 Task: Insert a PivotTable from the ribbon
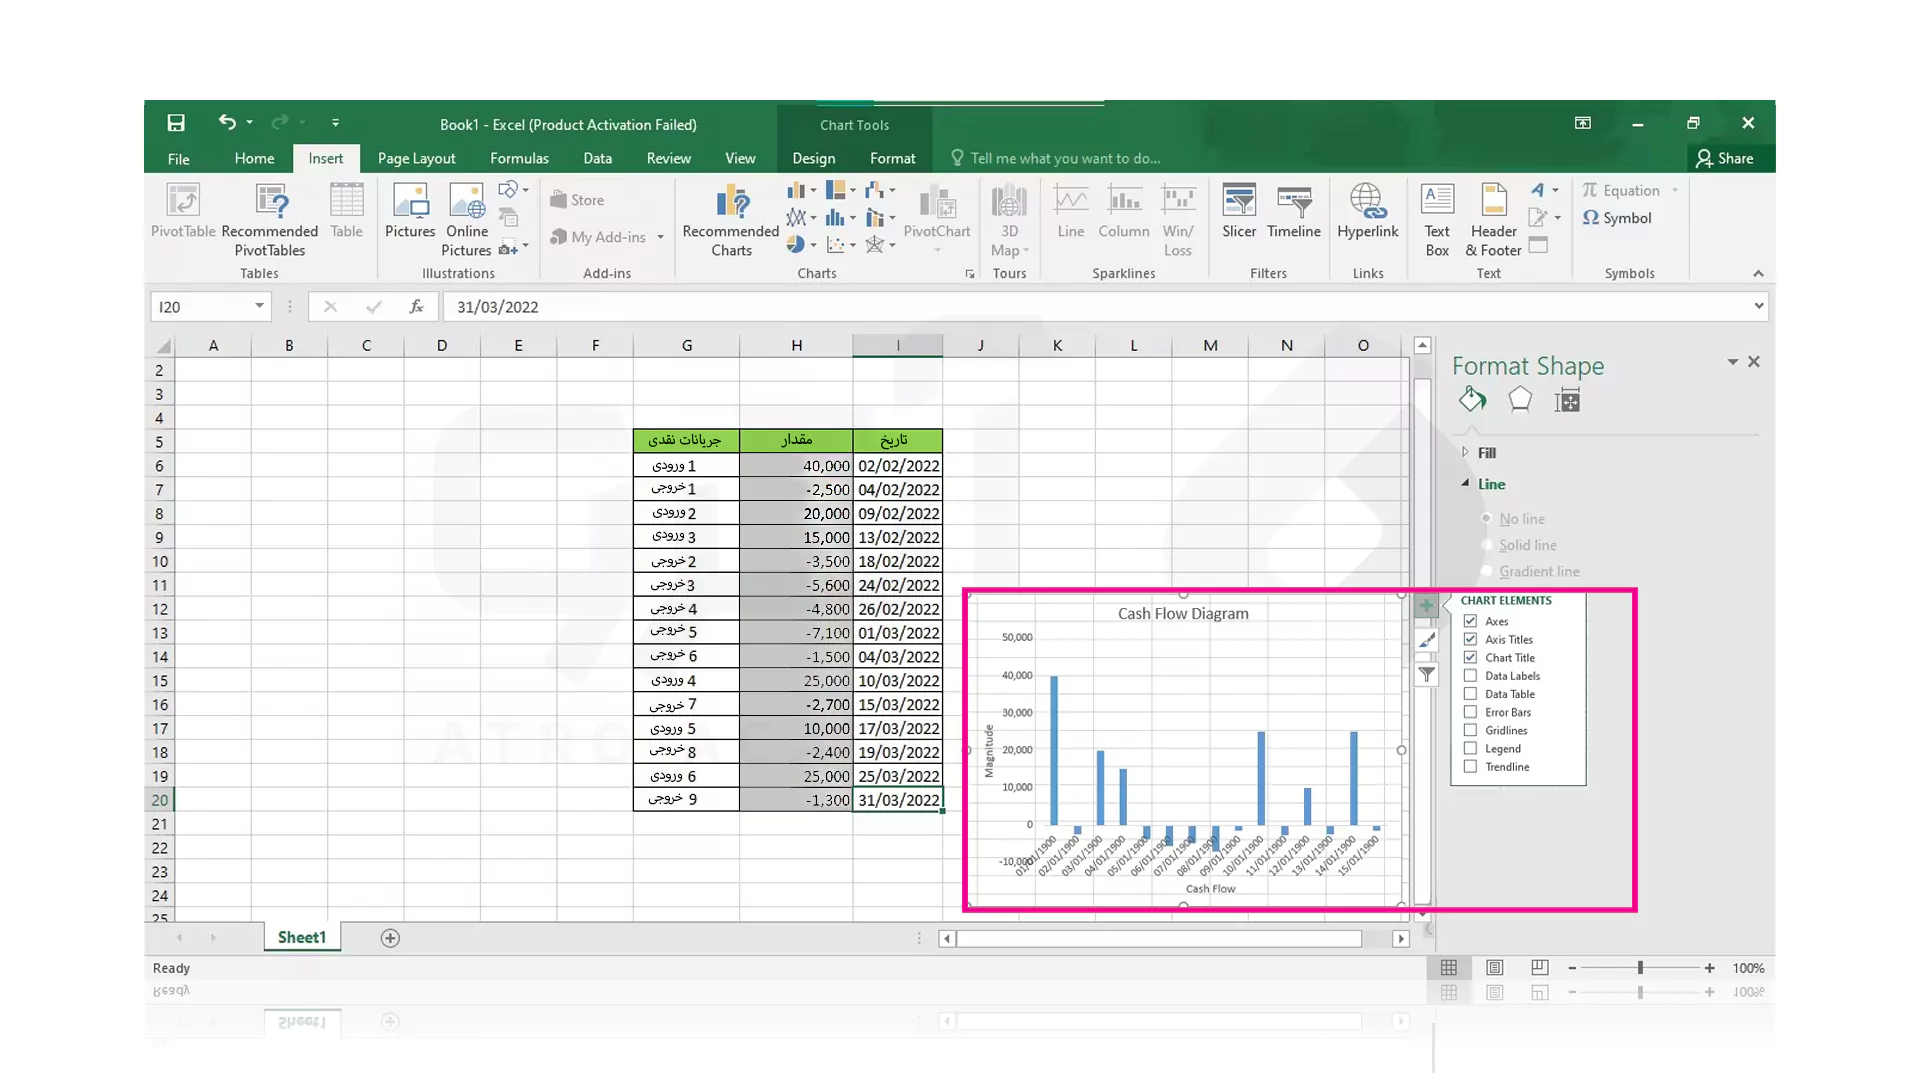[x=183, y=211]
